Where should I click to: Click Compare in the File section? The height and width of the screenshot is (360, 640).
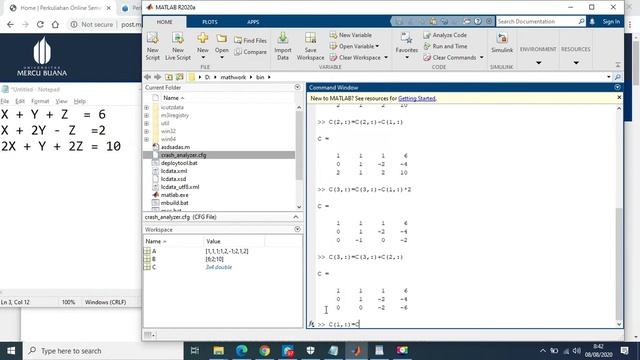[x=251, y=52]
